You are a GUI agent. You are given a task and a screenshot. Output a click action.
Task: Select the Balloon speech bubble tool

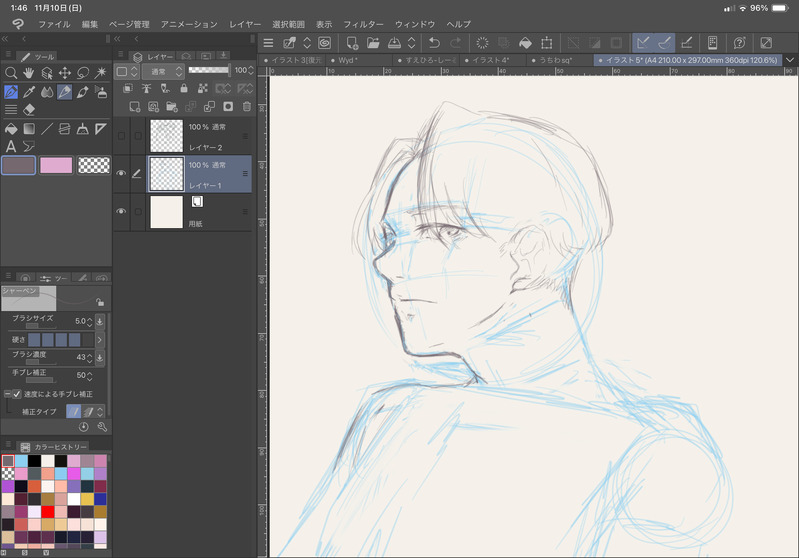[29, 147]
